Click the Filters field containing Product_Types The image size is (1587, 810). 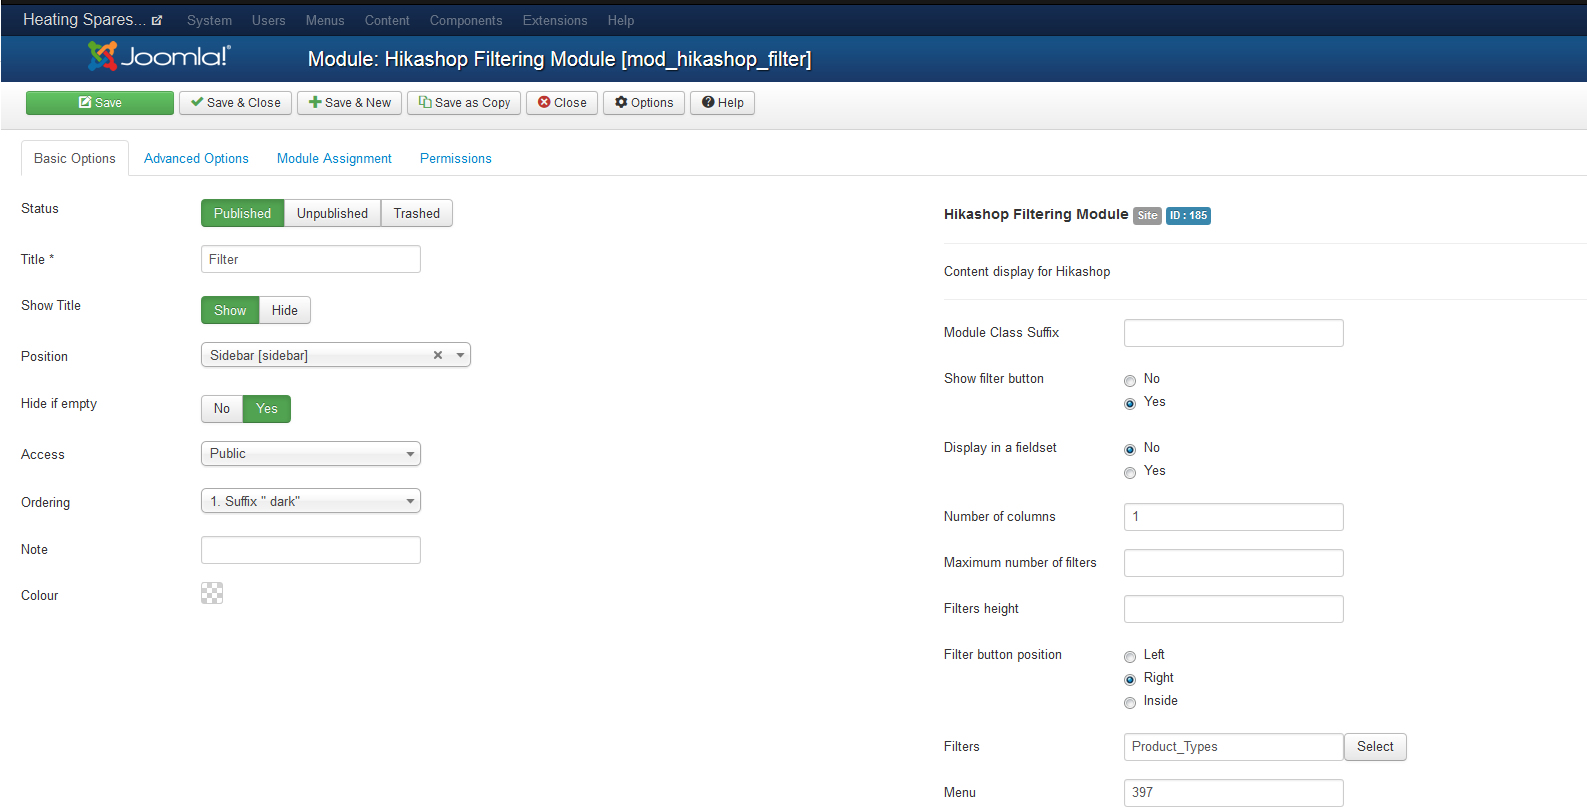pos(1234,747)
